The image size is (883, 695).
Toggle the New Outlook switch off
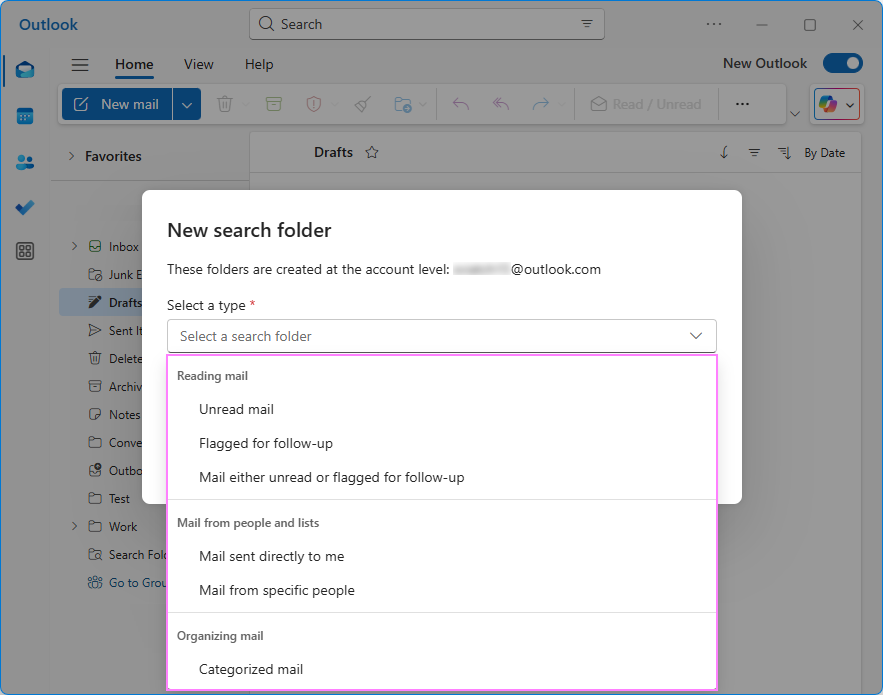click(842, 63)
